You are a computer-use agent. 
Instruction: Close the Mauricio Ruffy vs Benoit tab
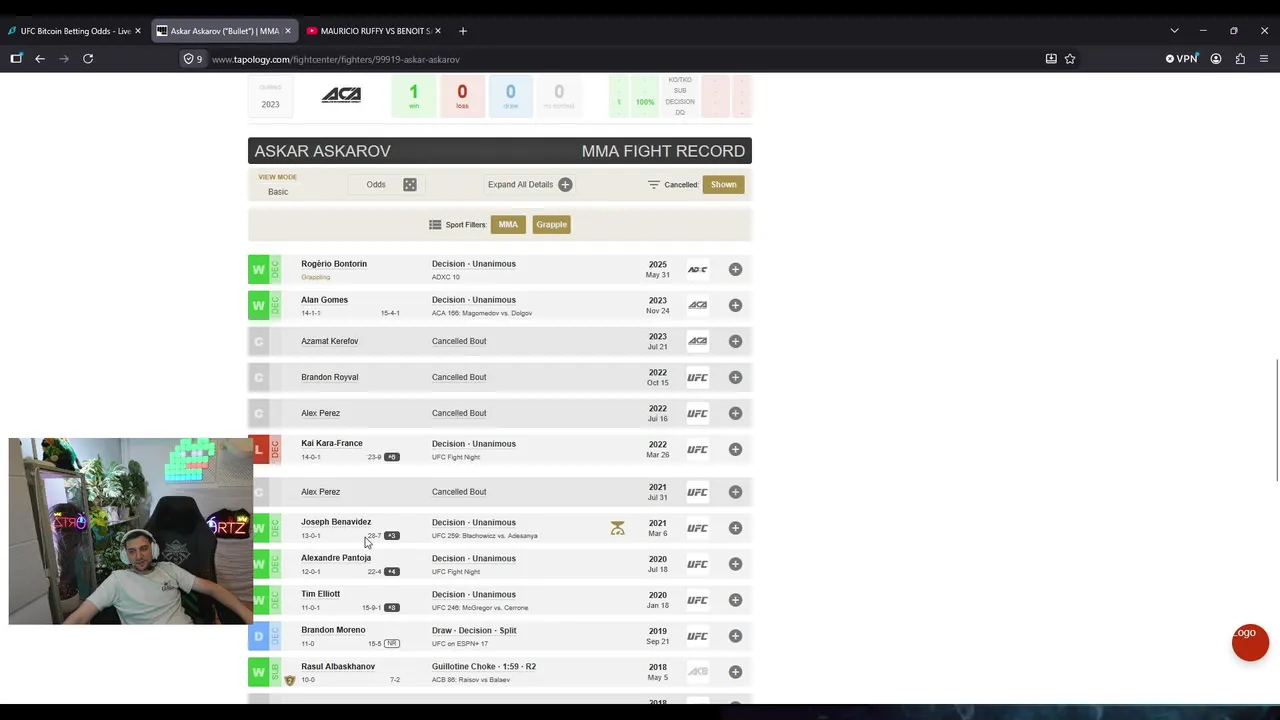click(x=438, y=31)
